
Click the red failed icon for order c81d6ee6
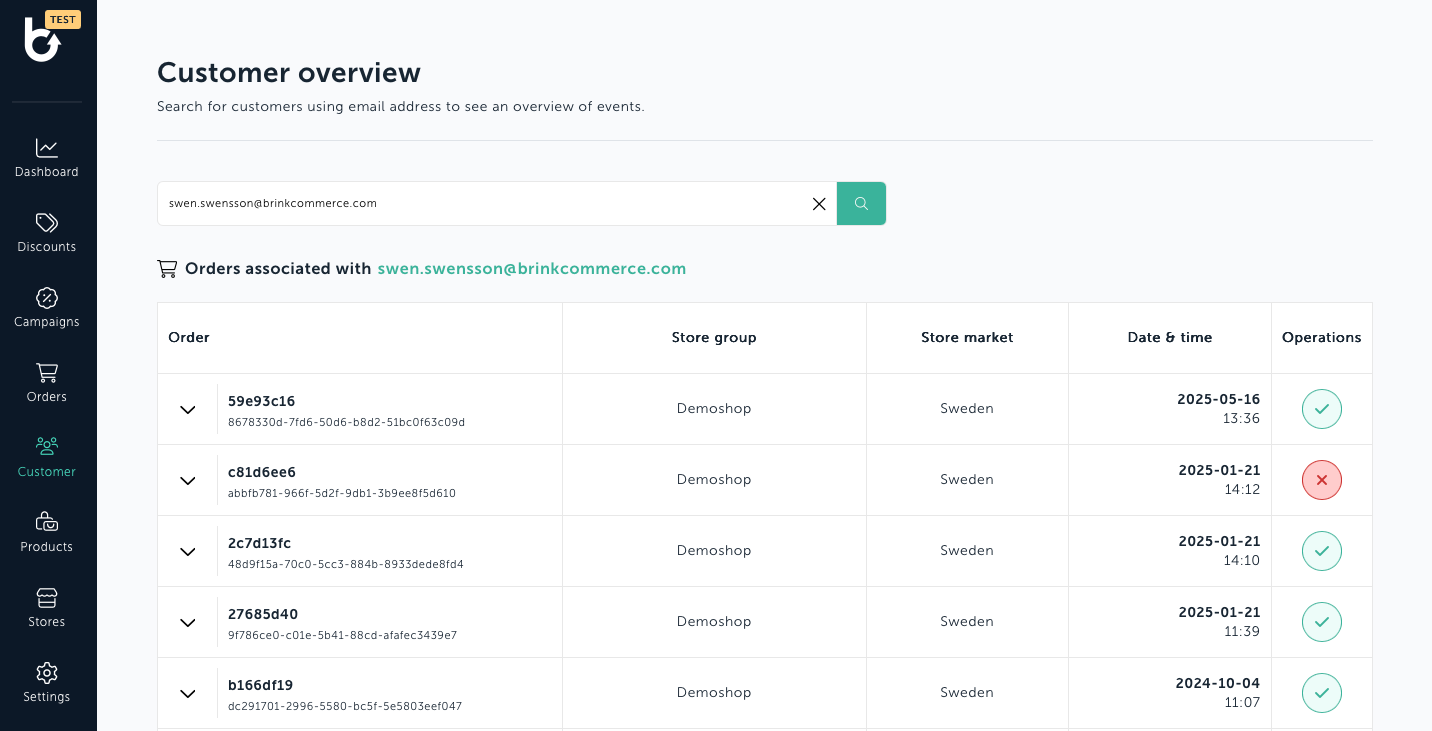[x=1322, y=480]
